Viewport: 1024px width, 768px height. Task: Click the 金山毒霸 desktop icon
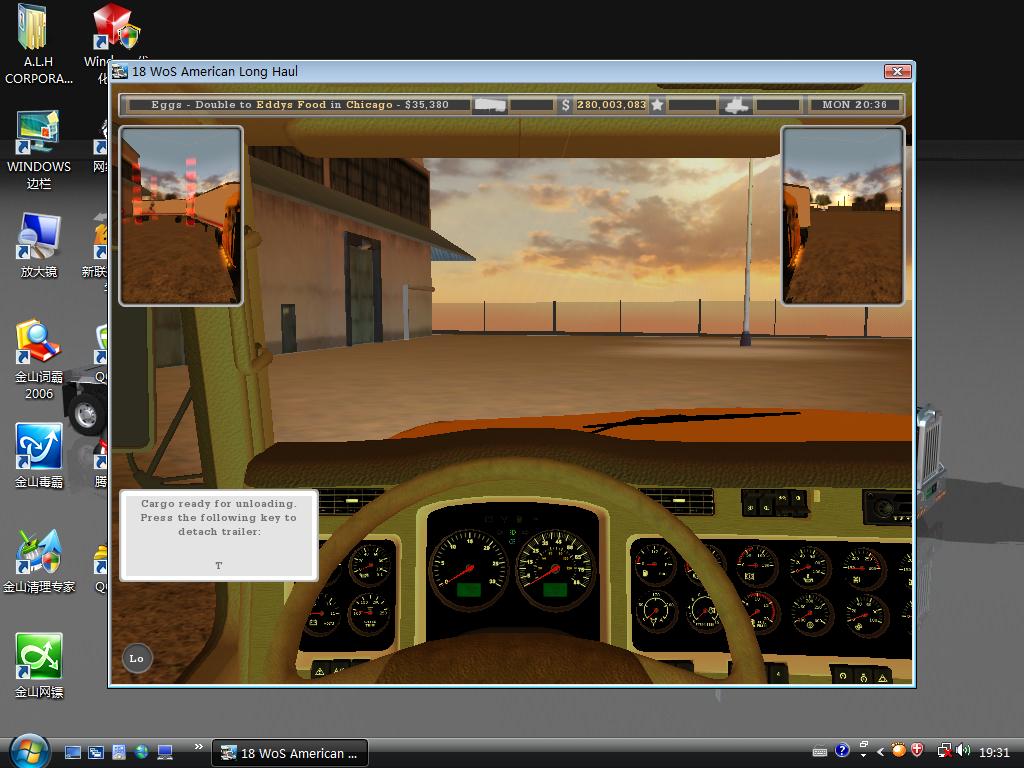click(x=39, y=456)
